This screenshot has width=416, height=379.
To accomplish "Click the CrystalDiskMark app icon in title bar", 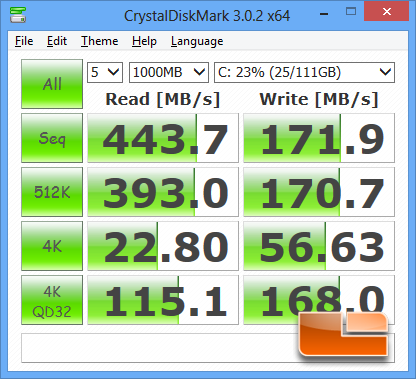I will tap(18, 15).
